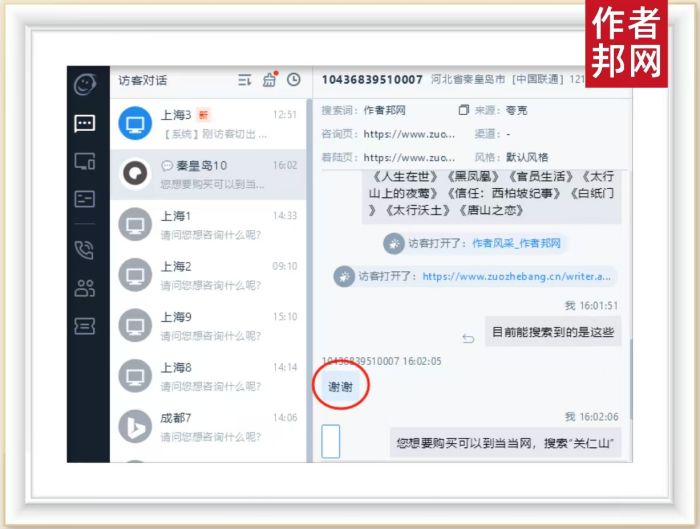This screenshot has width=700, height=529.
Task: Open the contacts people icon in sidebar
Action: (x=85, y=288)
